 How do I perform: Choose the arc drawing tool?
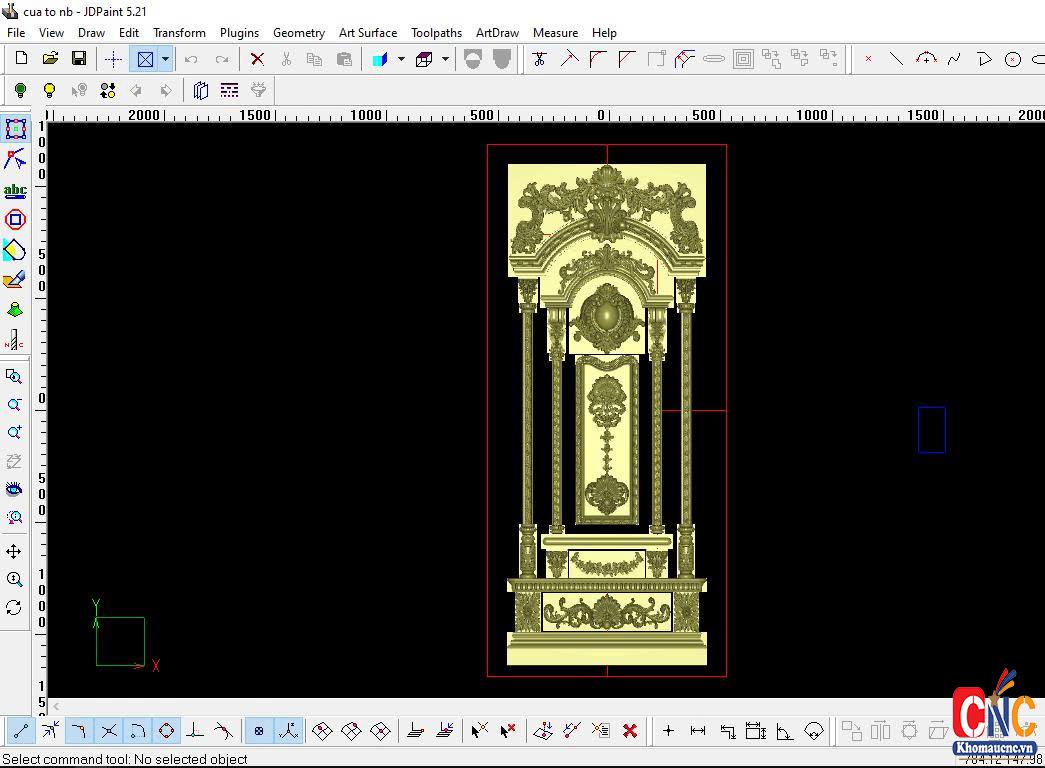coord(926,59)
